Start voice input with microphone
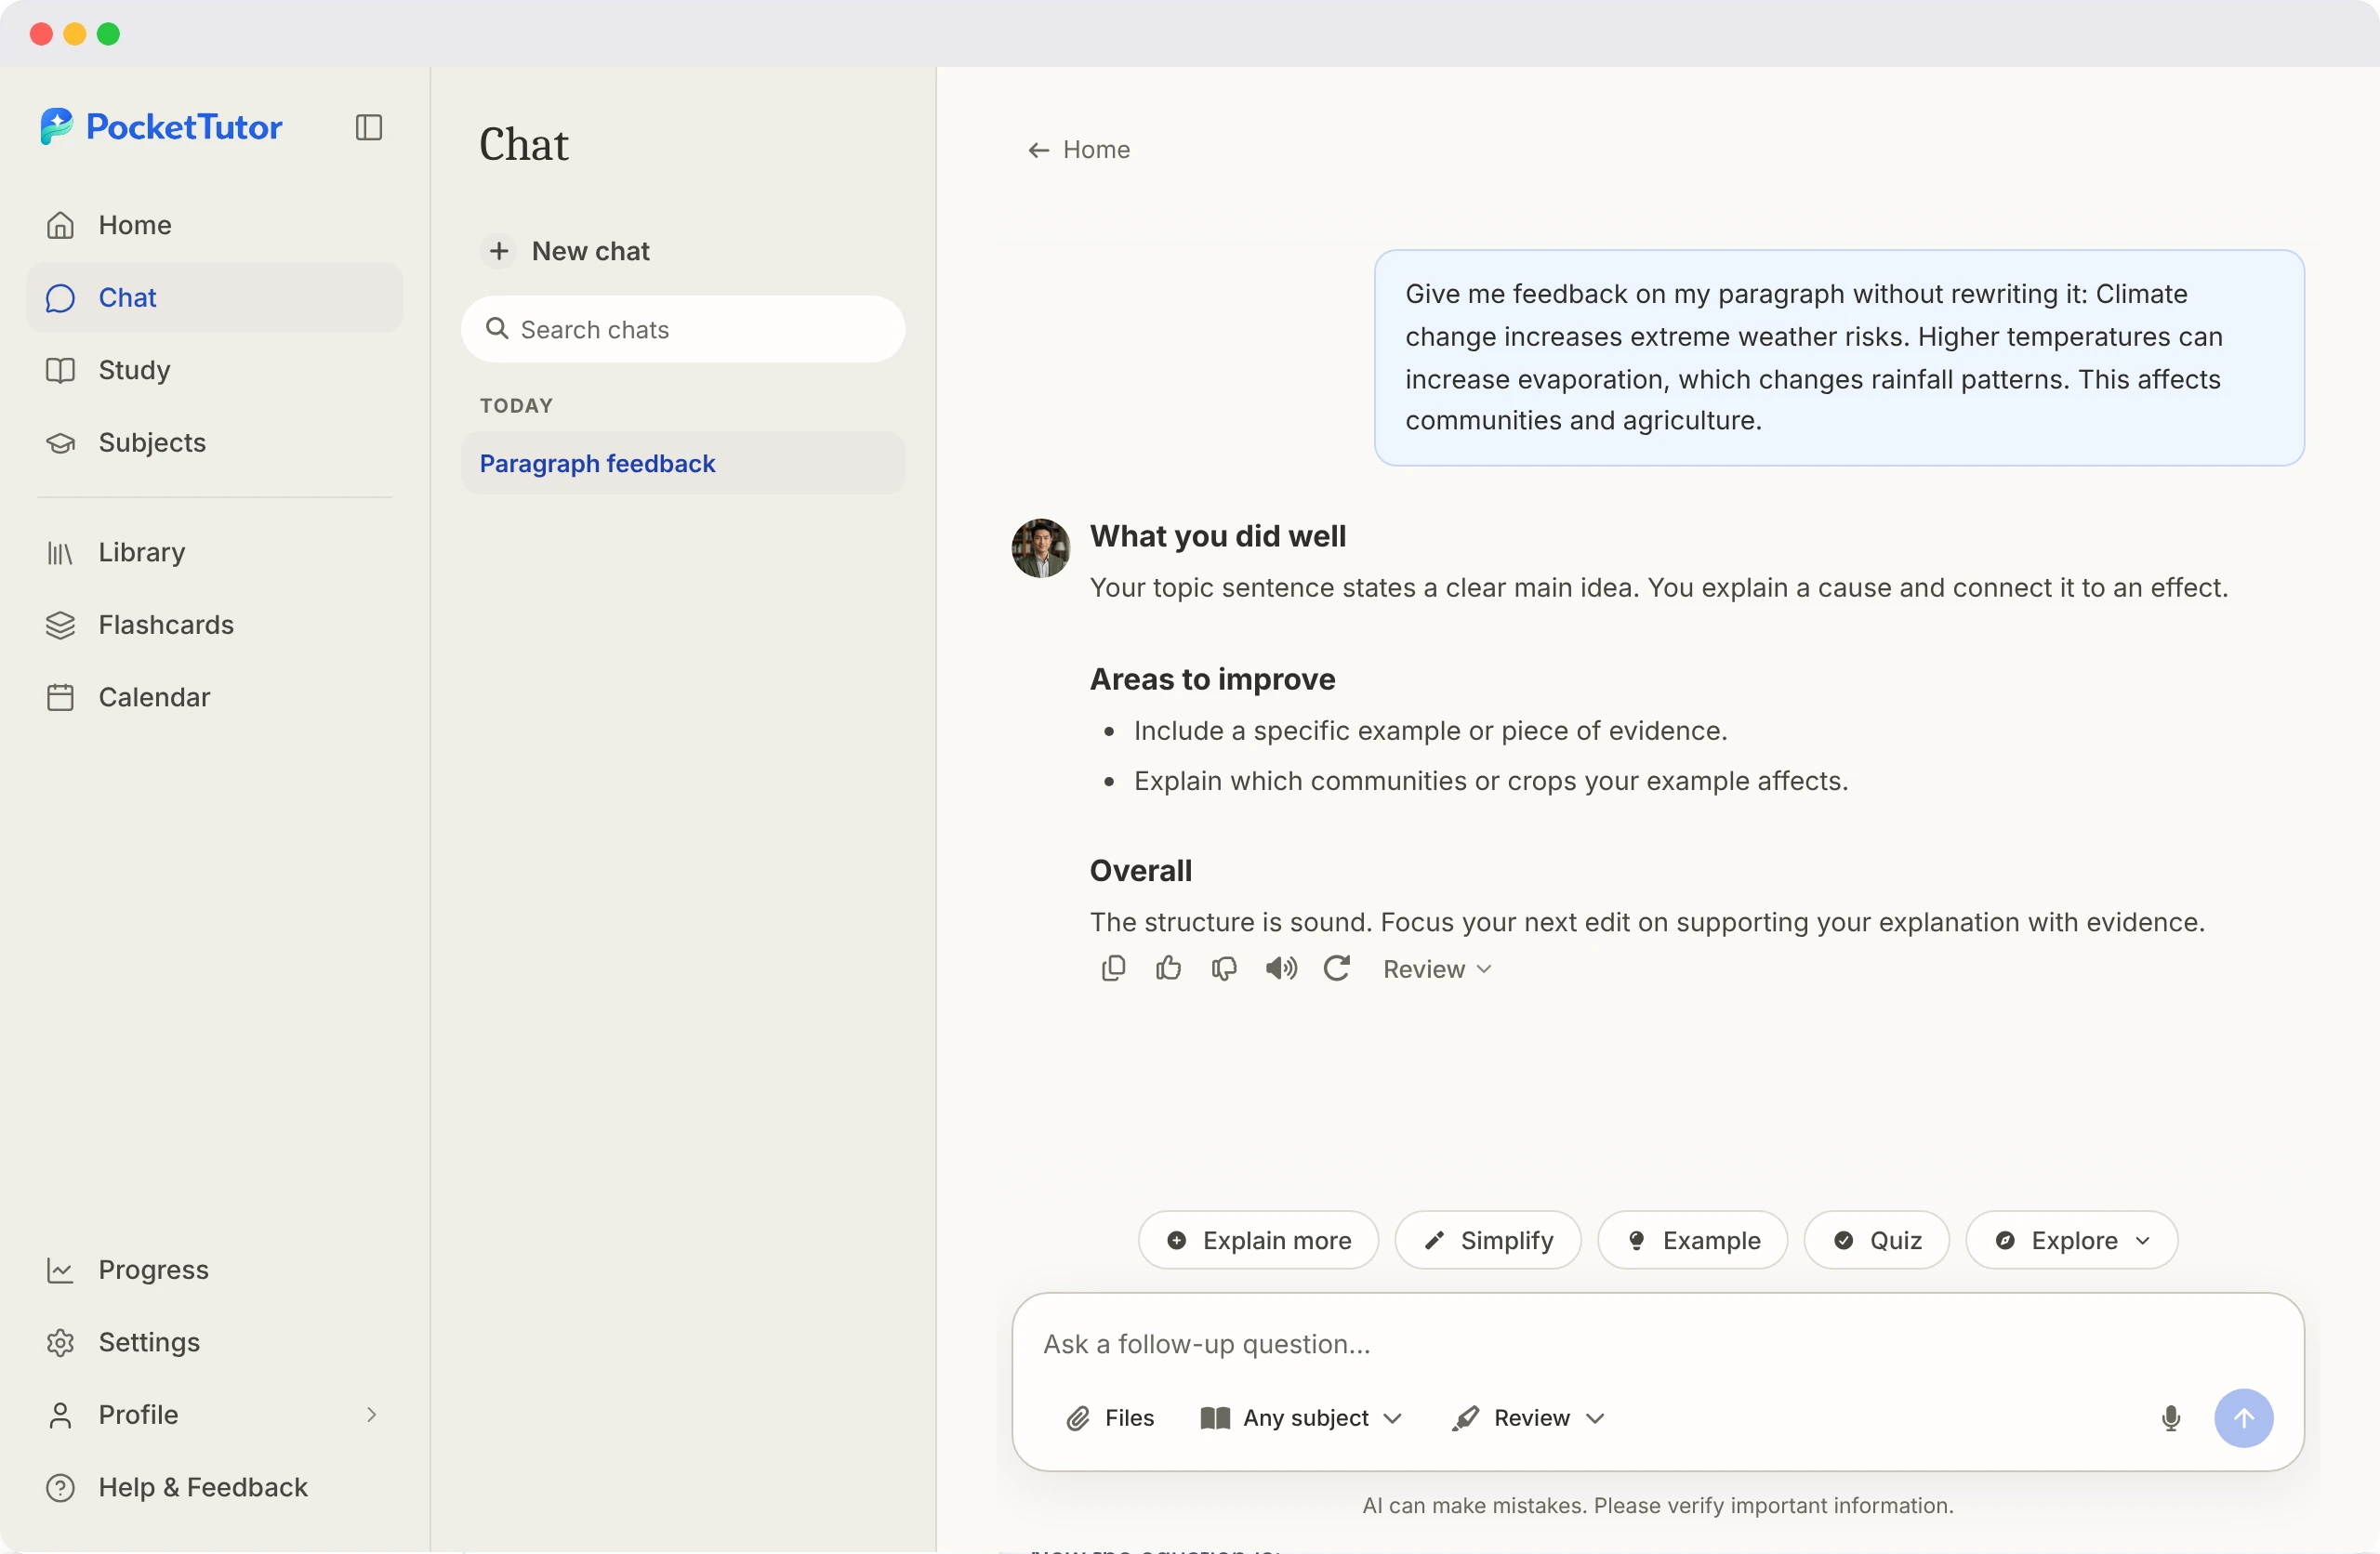 click(2170, 1418)
